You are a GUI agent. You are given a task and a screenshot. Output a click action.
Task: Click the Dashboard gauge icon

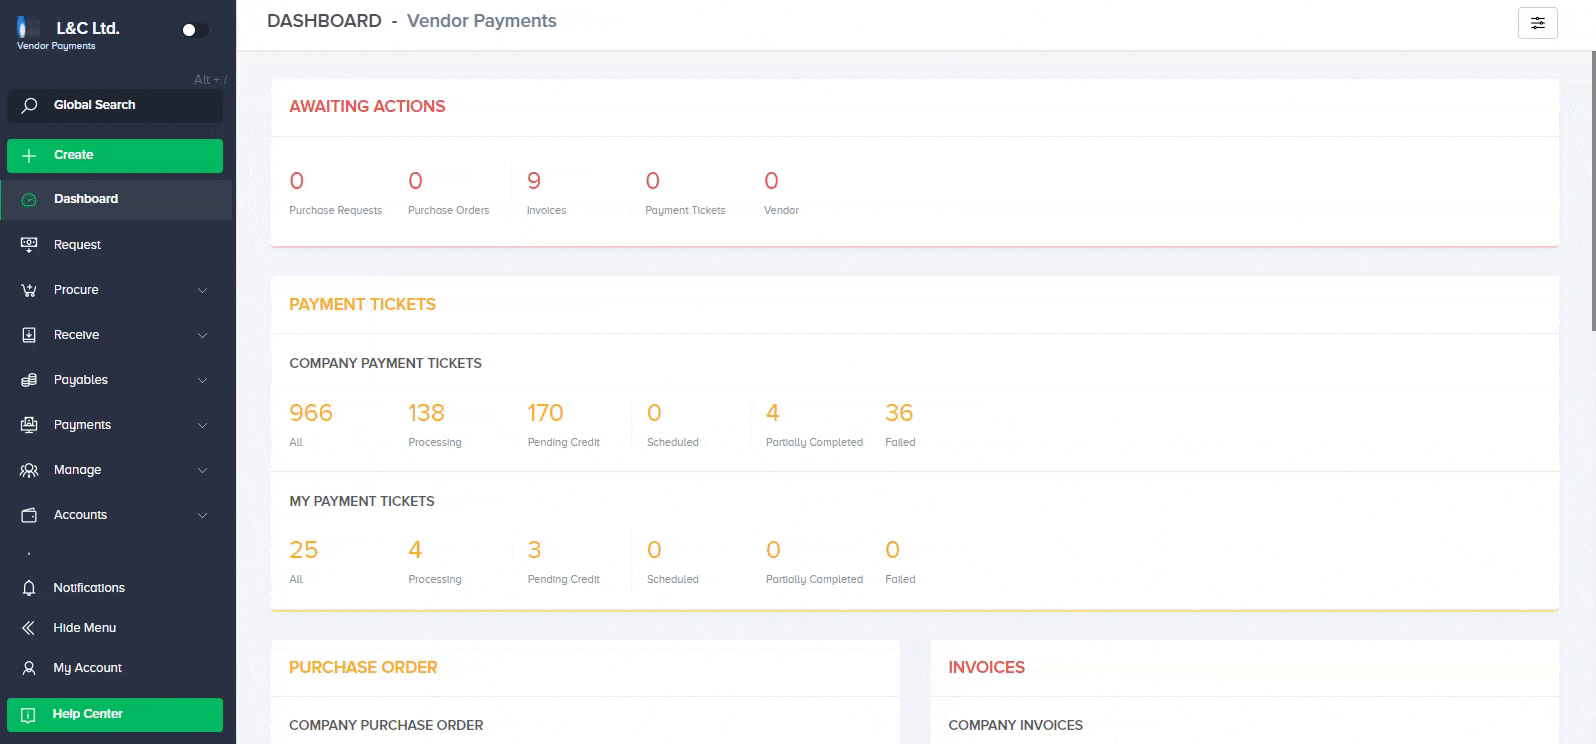point(29,199)
